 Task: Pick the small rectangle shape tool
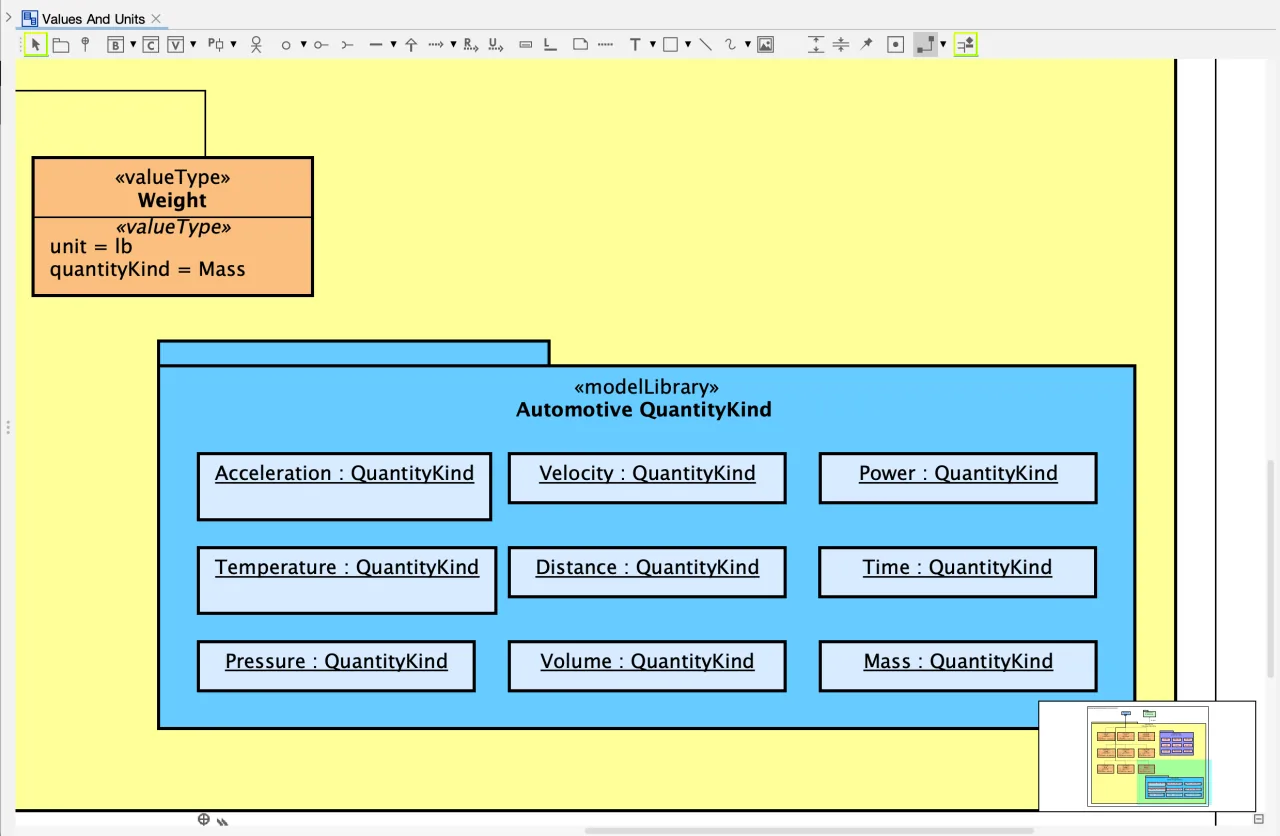point(526,45)
